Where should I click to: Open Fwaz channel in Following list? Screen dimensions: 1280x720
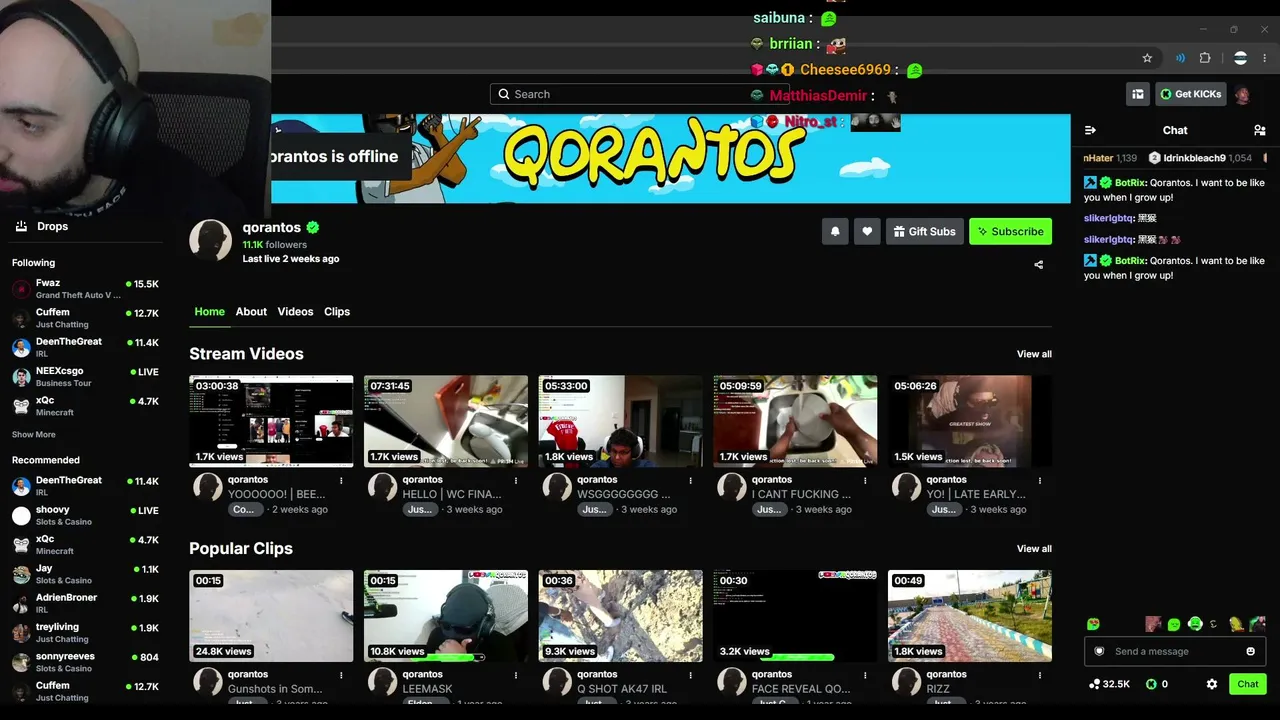click(x=85, y=289)
